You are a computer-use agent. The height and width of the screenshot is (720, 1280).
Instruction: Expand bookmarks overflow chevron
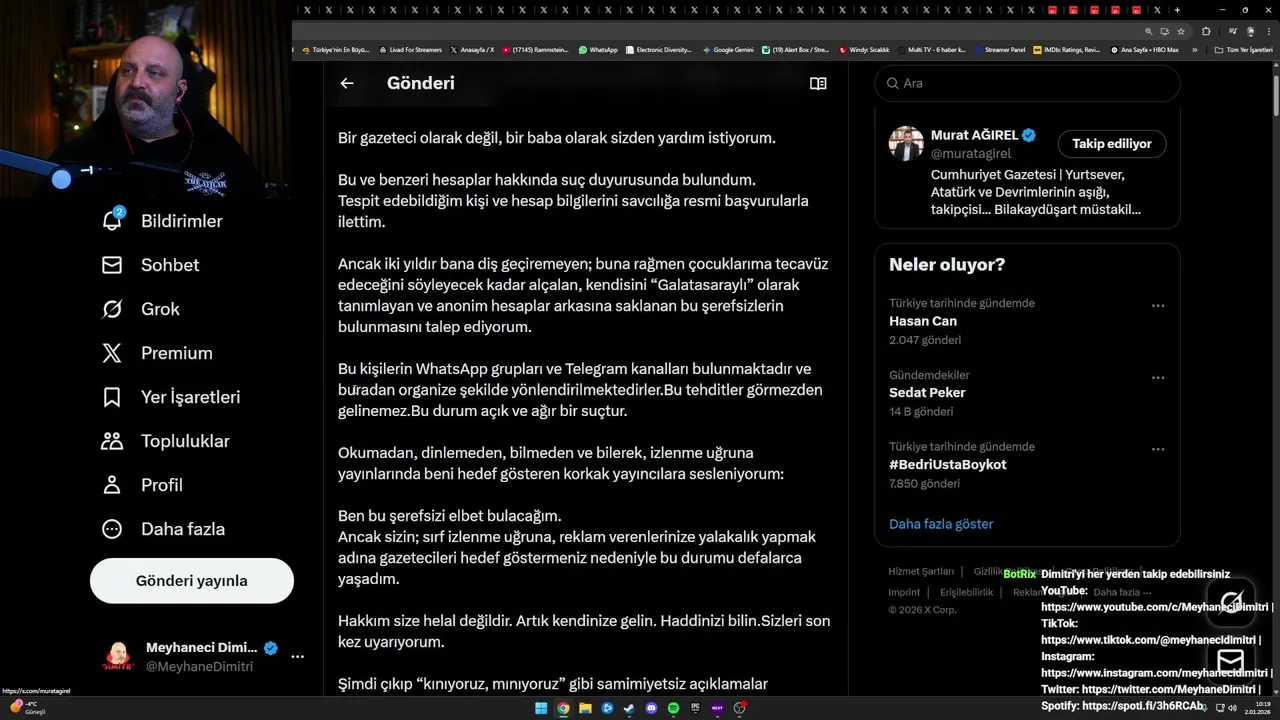click(1194, 50)
